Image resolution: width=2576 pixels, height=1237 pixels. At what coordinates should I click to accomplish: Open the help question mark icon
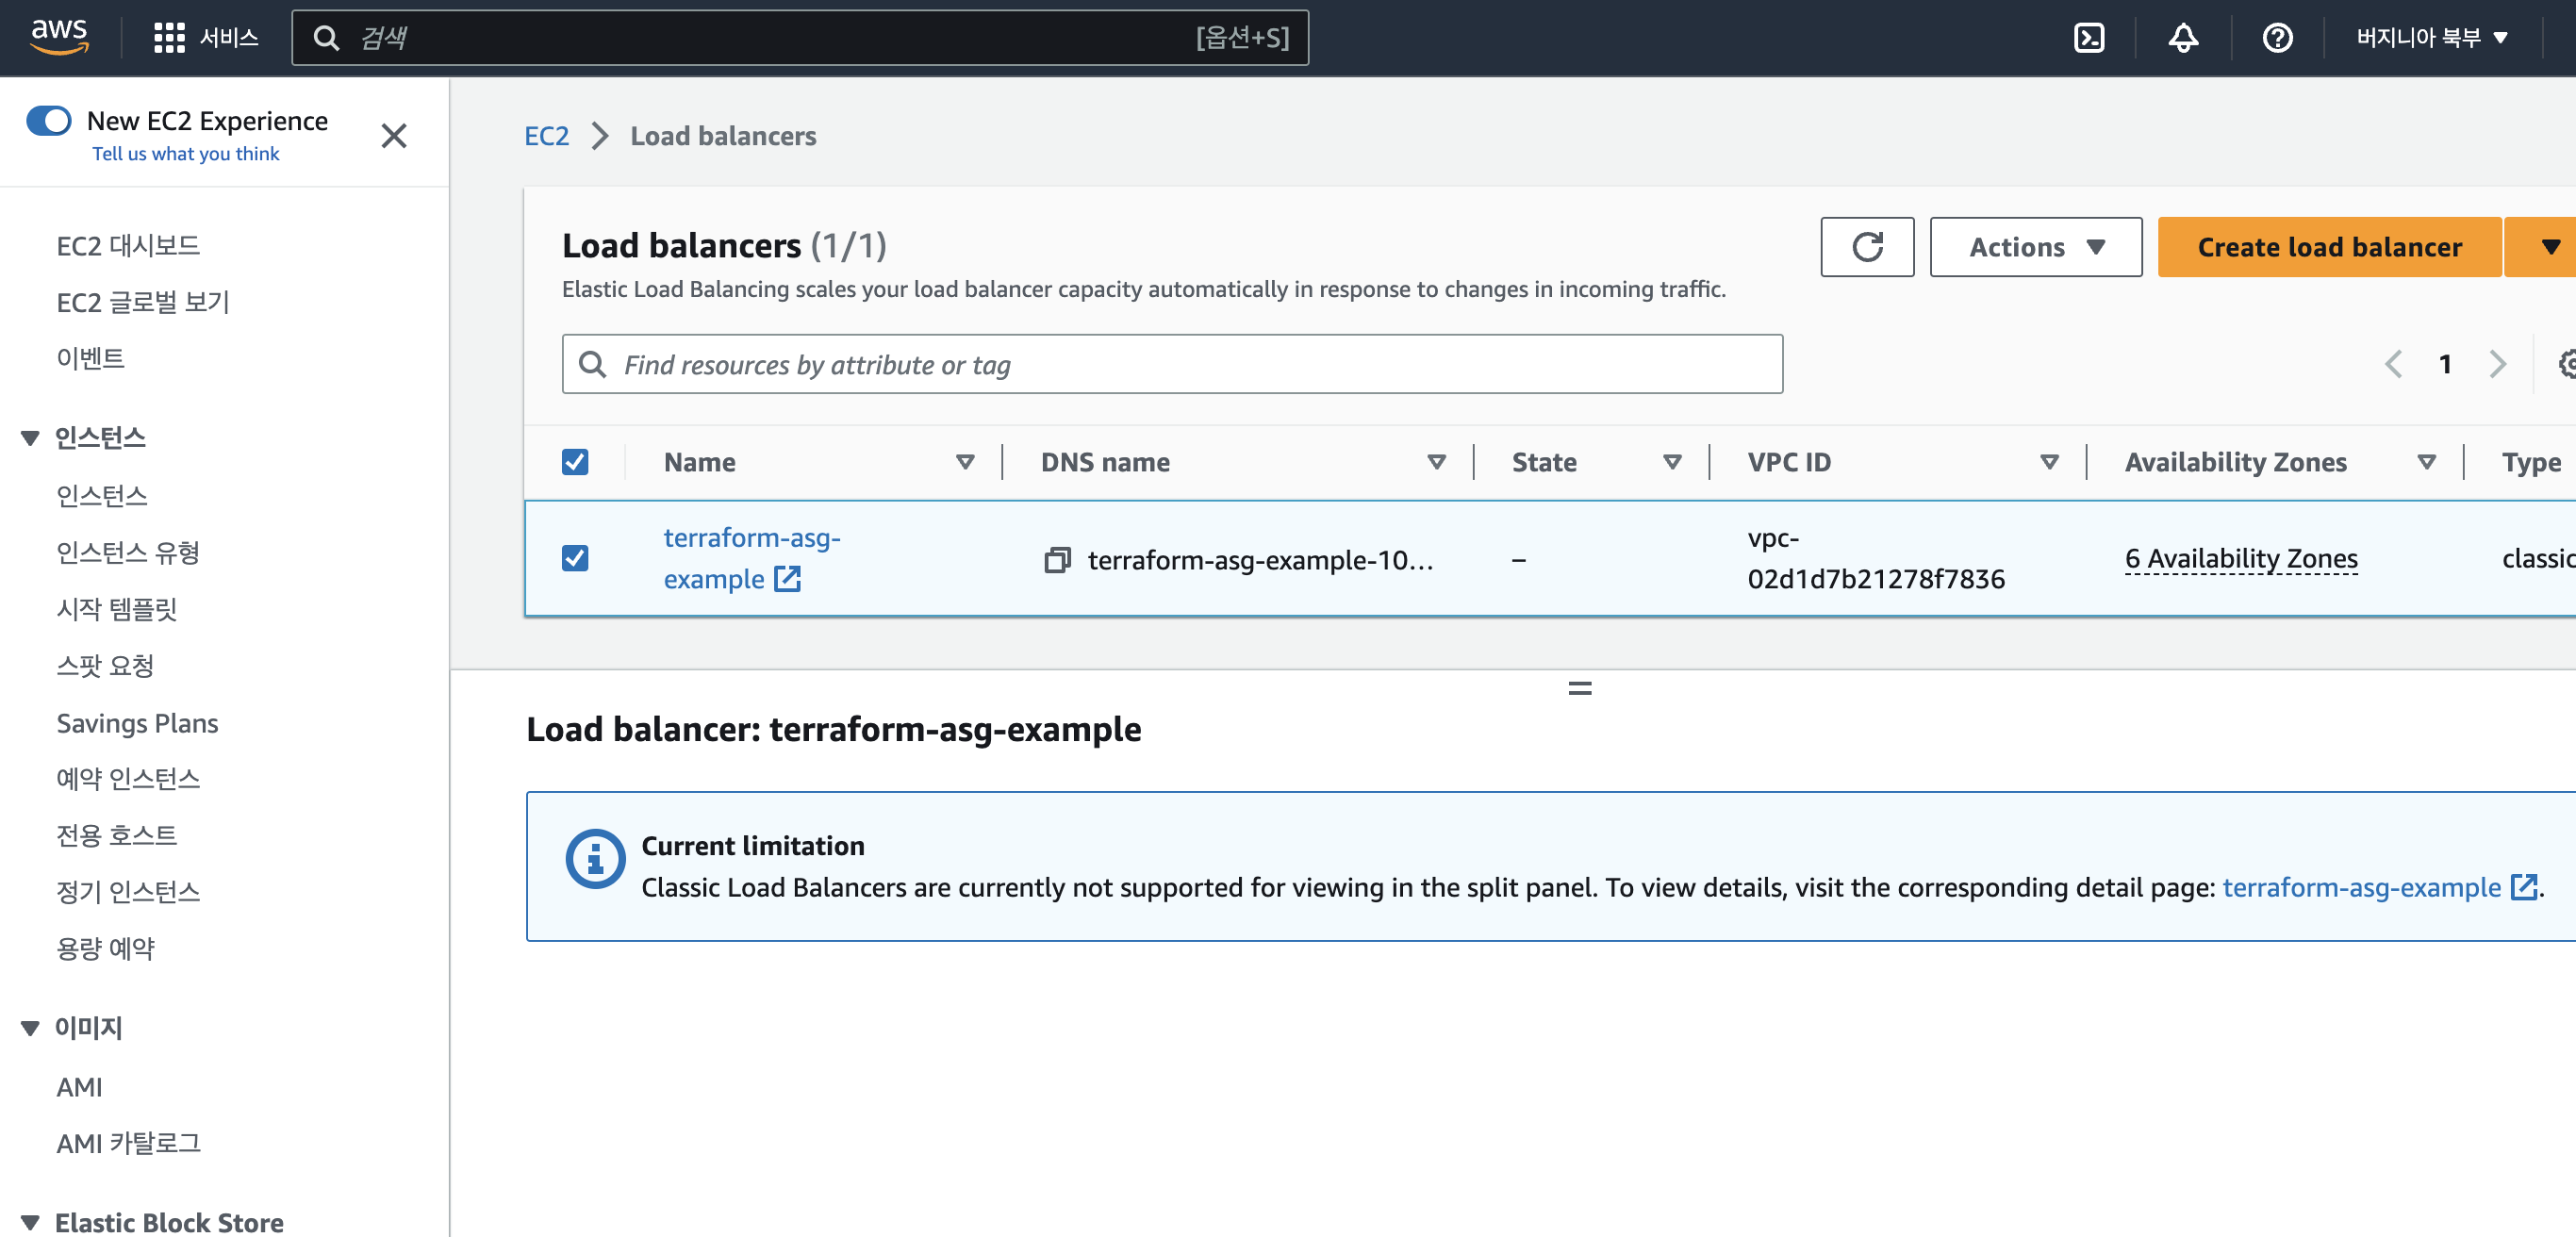[x=2277, y=38]
